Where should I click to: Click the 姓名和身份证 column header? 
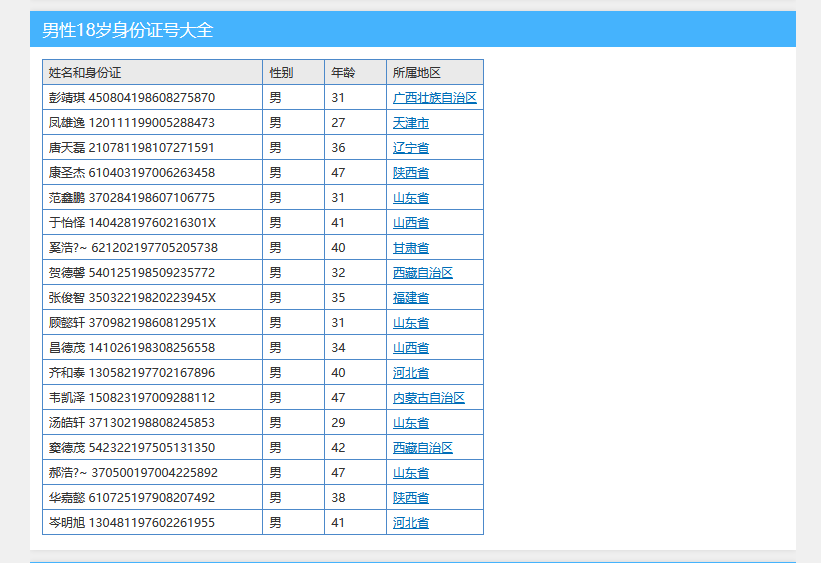(x=152, y=72)
